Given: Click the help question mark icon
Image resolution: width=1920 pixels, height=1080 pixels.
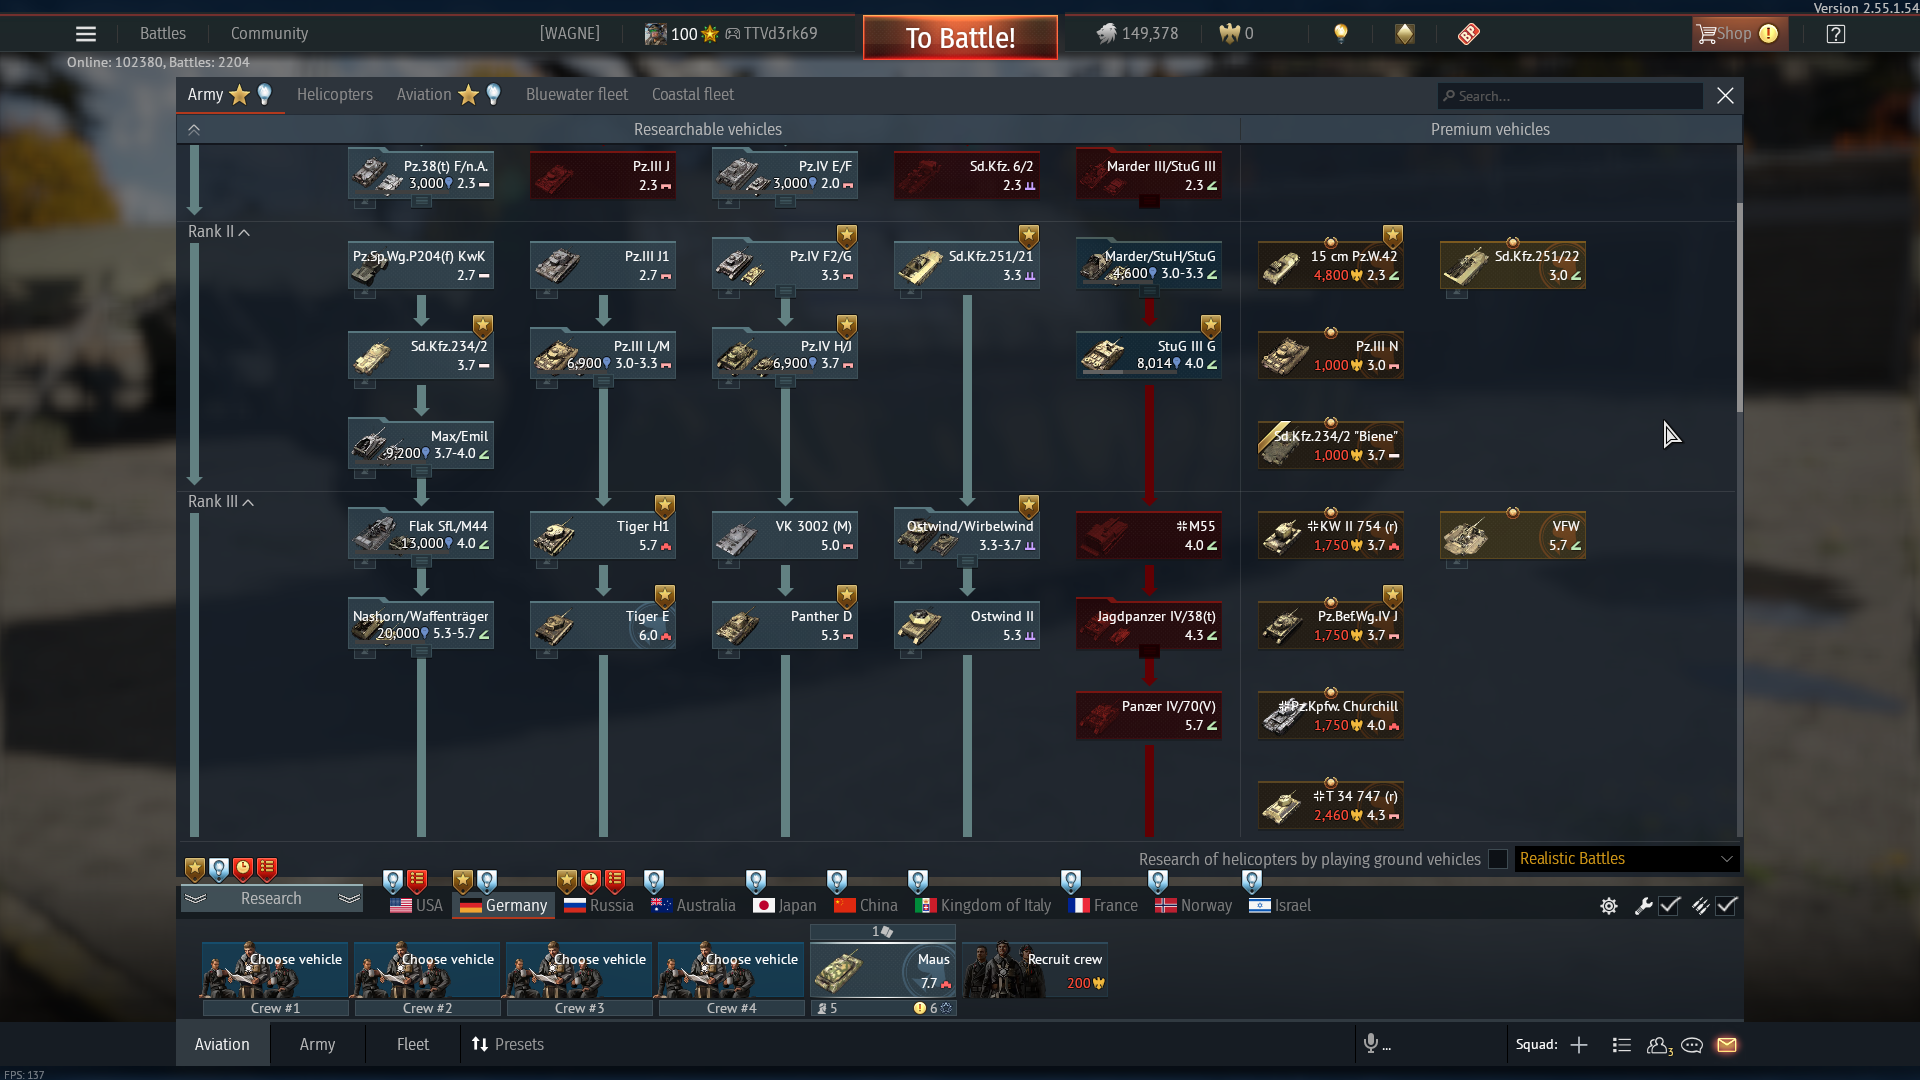Looking at the screenshot, I should pyautogui.click(x=1835, y=34).
